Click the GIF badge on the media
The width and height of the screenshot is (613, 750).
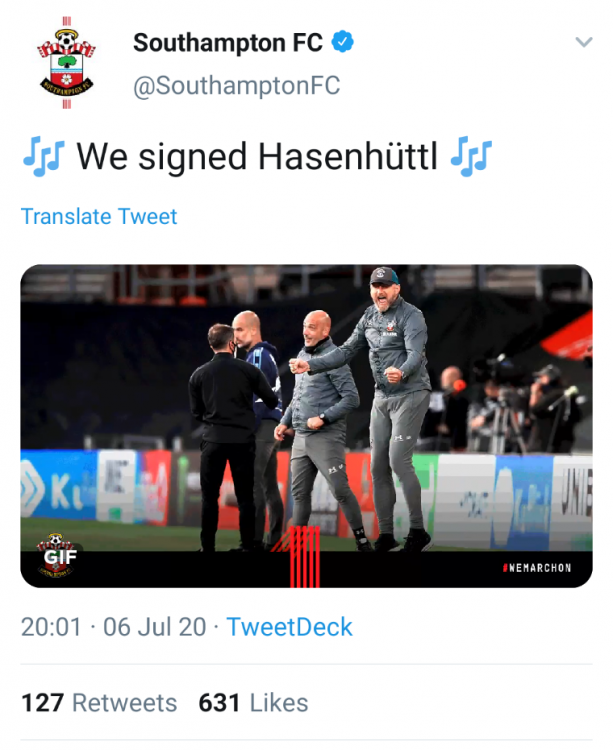(x=59, y=556)
